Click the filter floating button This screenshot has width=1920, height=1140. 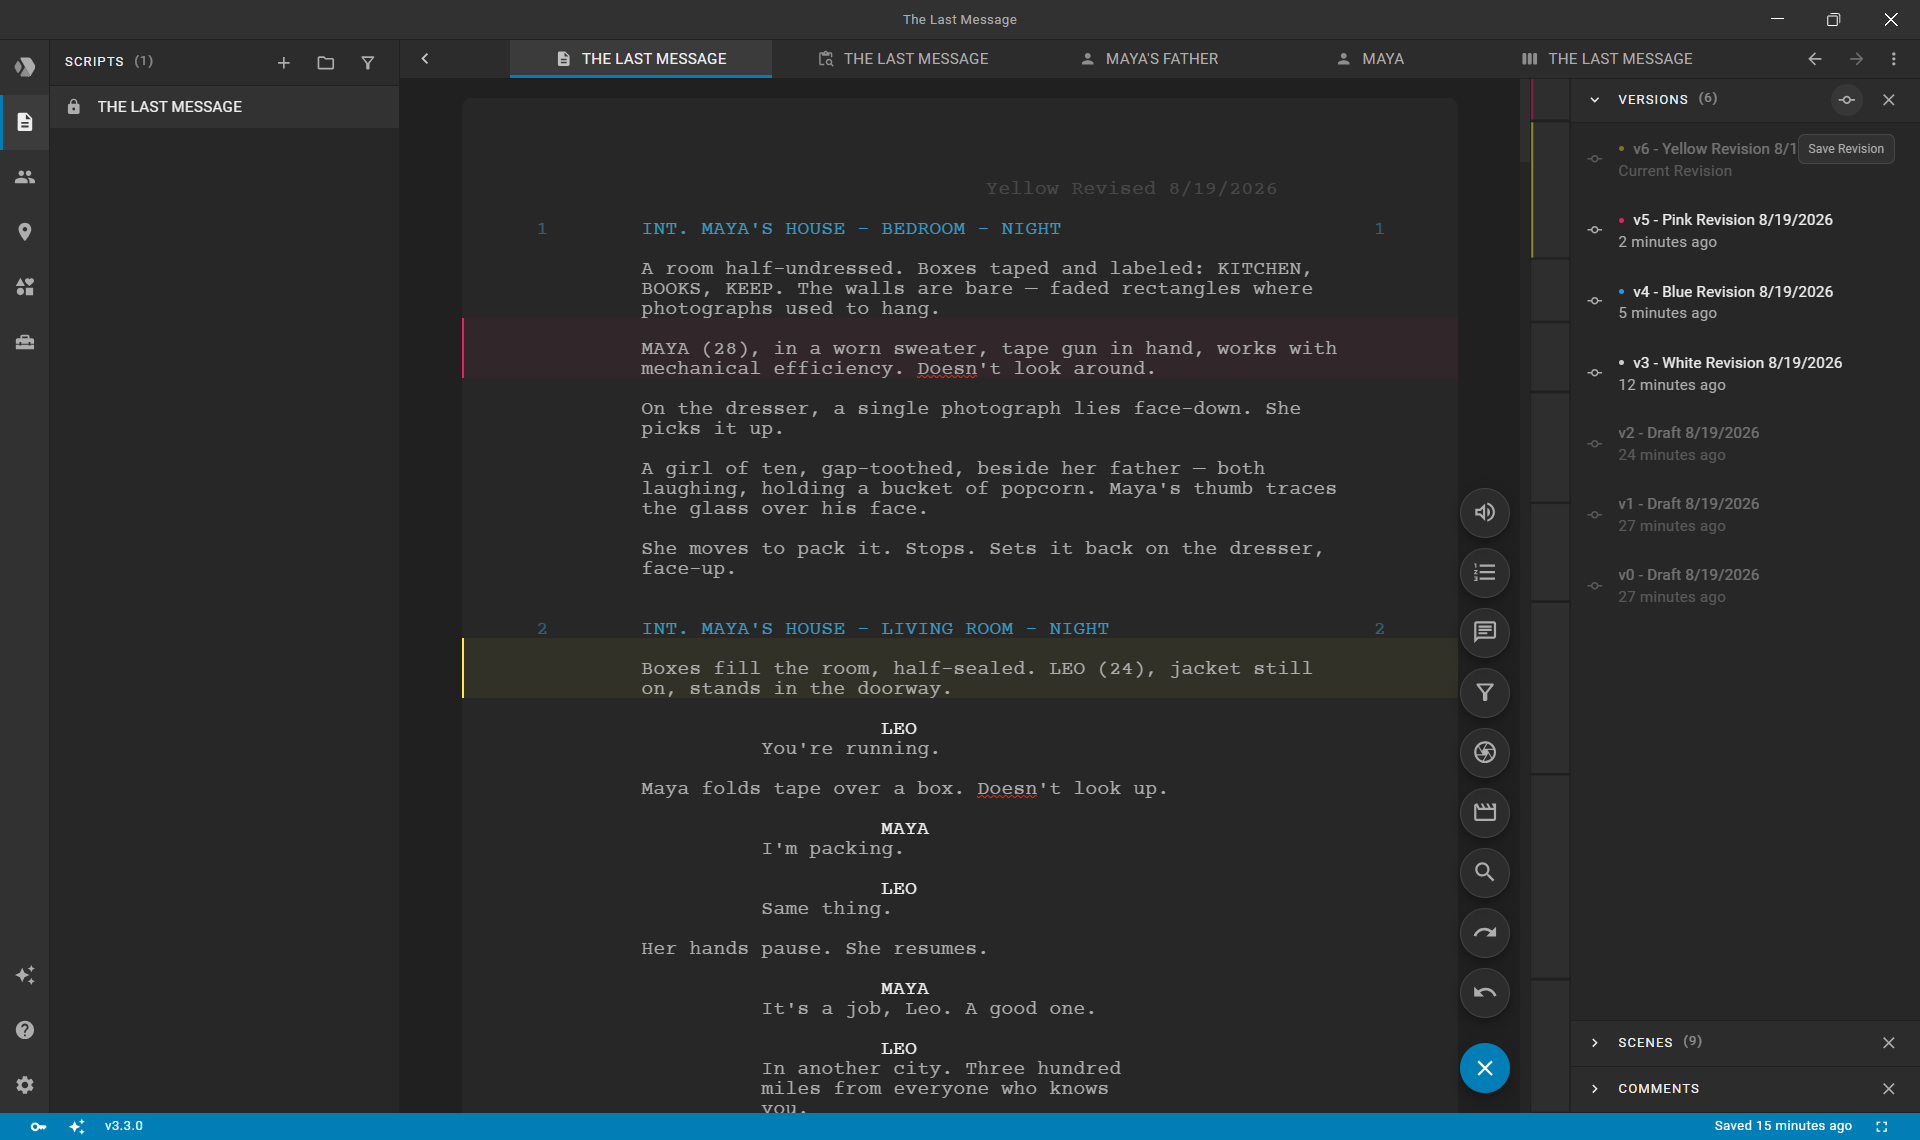[1485, 693]
